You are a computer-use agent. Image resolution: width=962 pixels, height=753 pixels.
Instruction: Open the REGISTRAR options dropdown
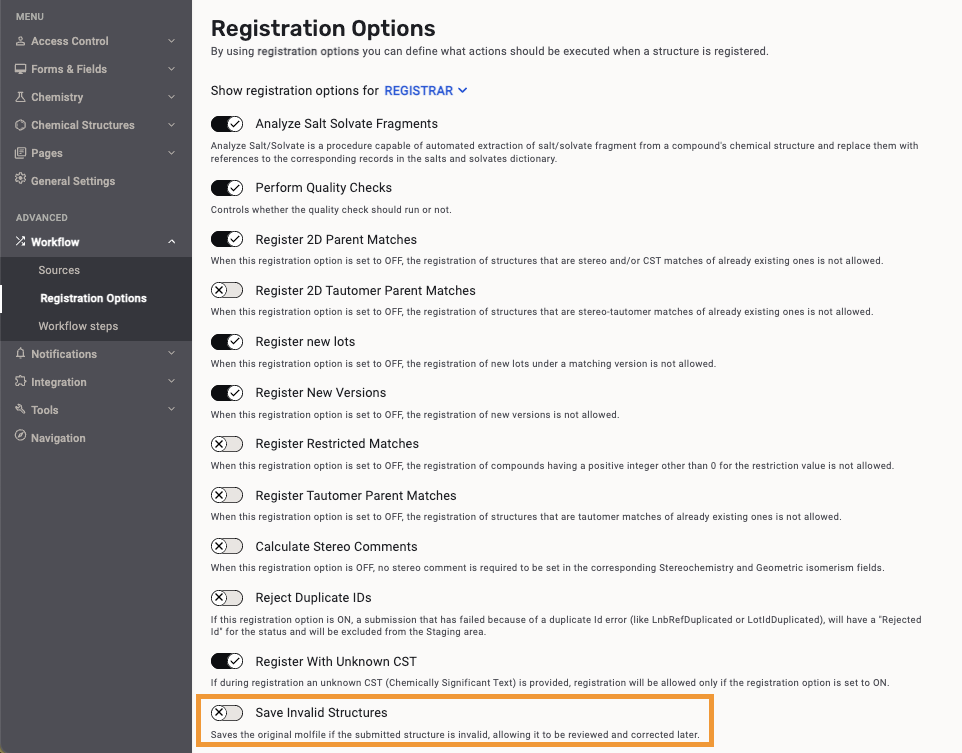(426, 91)
